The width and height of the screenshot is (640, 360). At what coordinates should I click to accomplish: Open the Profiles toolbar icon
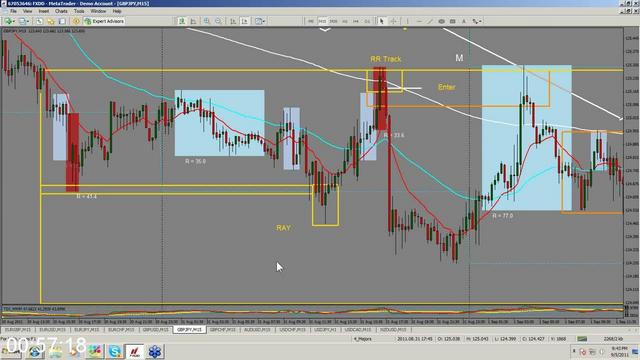click(x=23, y=21)
